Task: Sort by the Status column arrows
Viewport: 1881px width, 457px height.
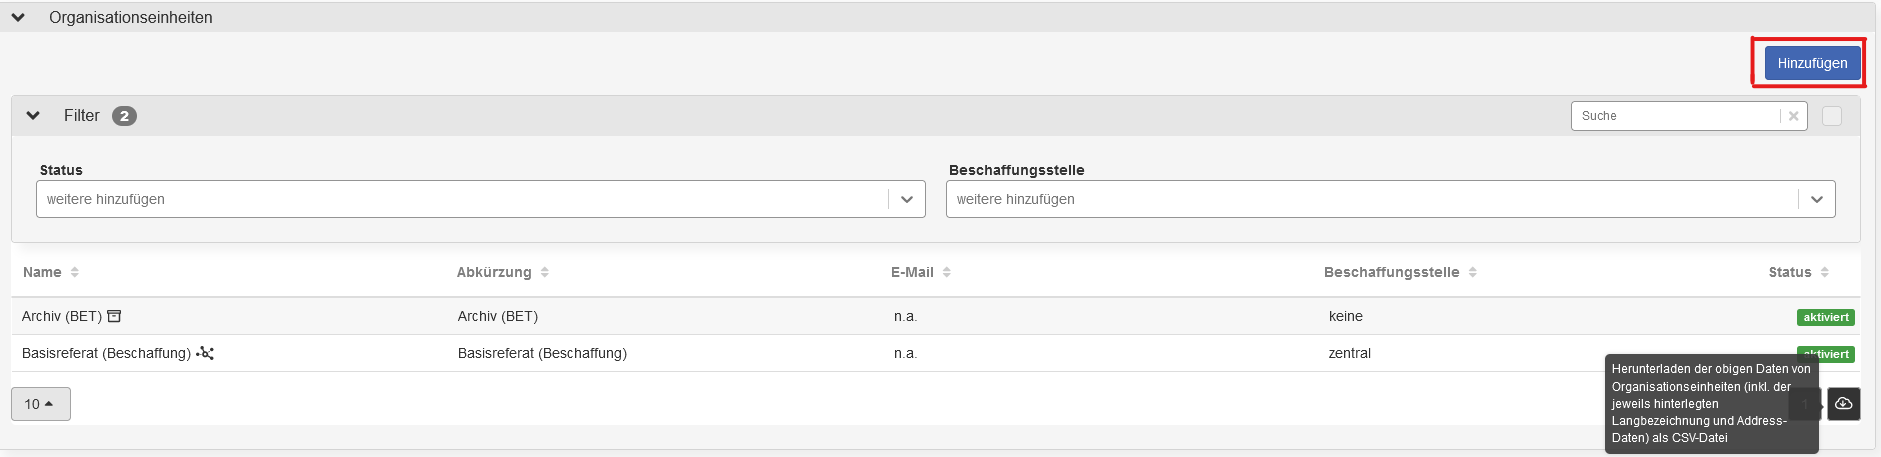Action: [1824, 272]
